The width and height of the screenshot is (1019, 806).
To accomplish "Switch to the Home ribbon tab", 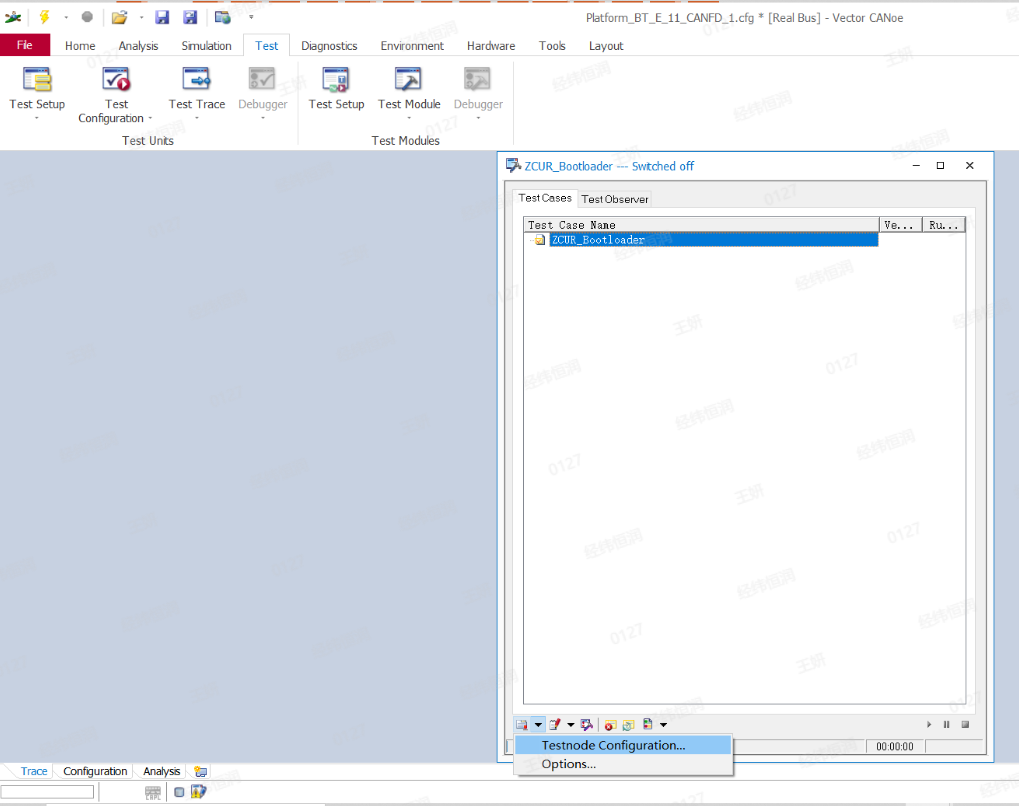I will [x=80, y=46].
